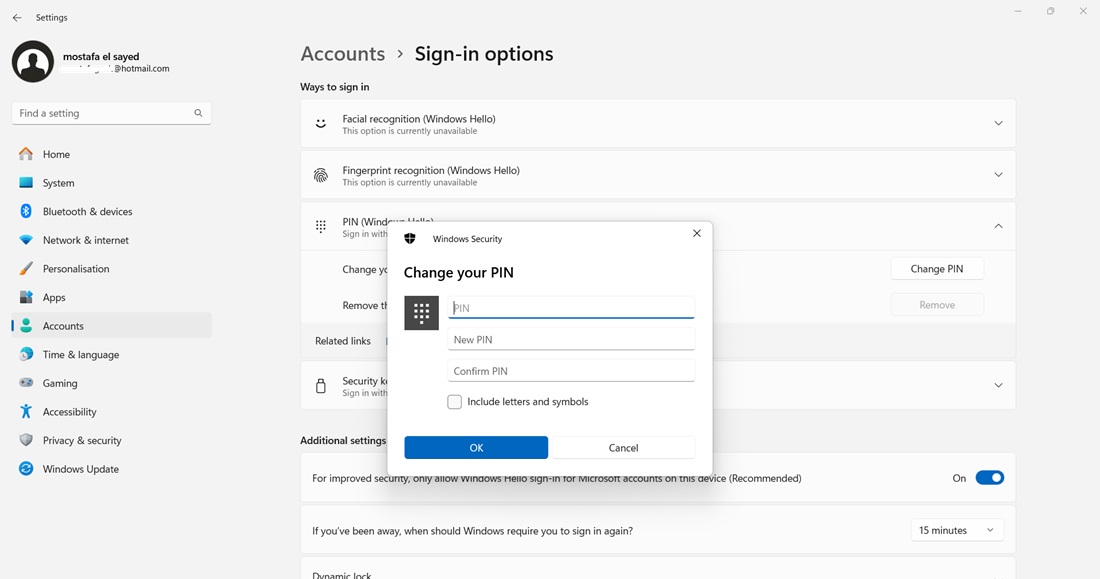Collapse the PIN (Windows Hello) section
The image size is (1100, 579).
(x=998, y=227)
